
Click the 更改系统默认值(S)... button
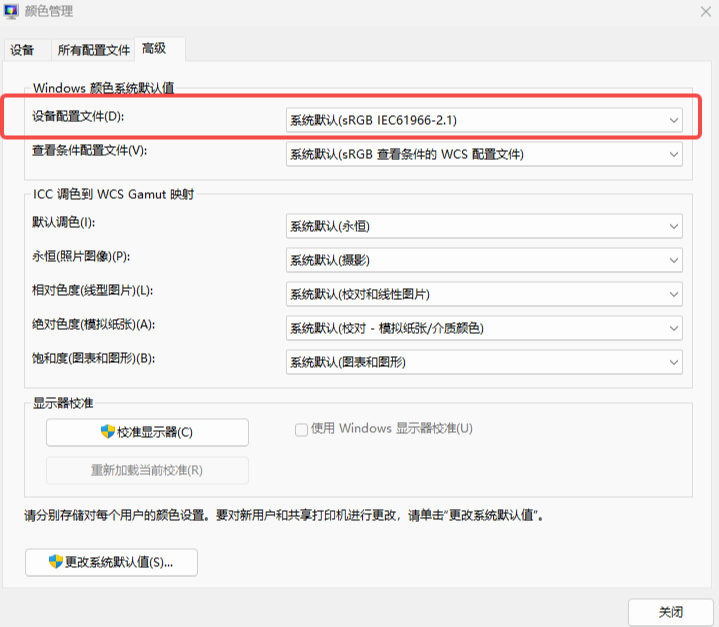click(x=111, y=562)
